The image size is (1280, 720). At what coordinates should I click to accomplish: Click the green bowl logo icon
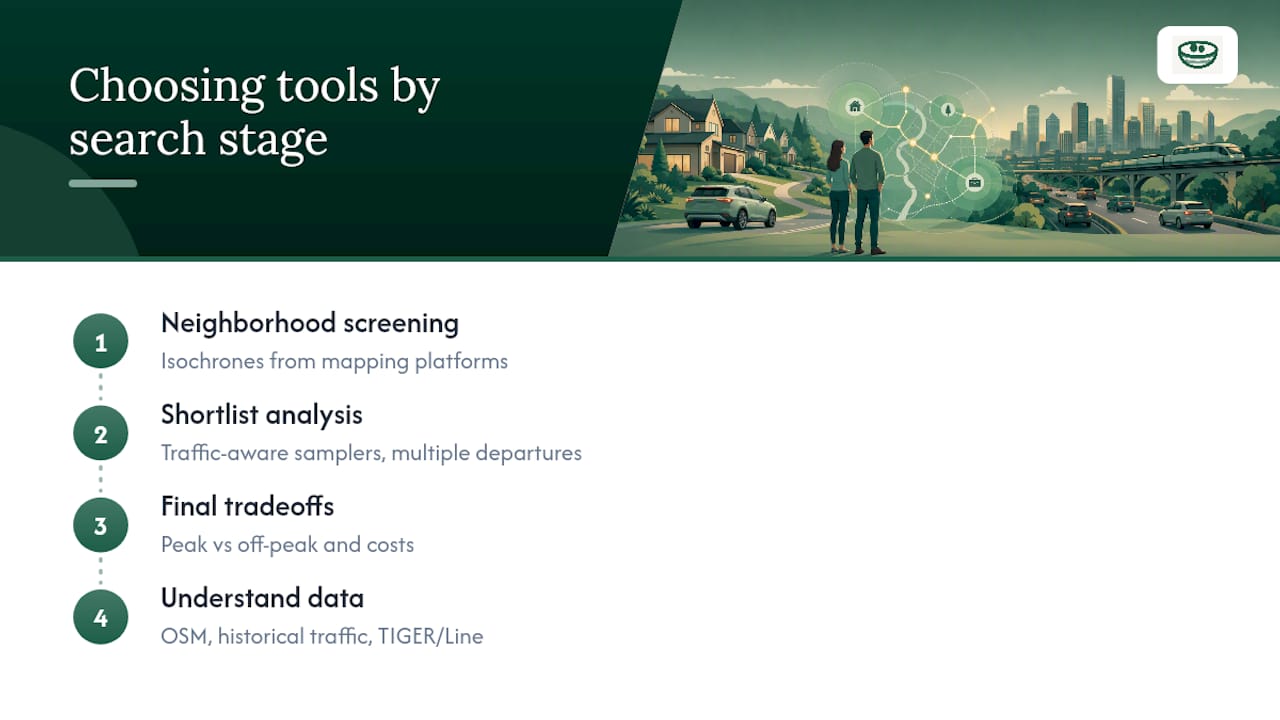click(x=1197, y=54)
